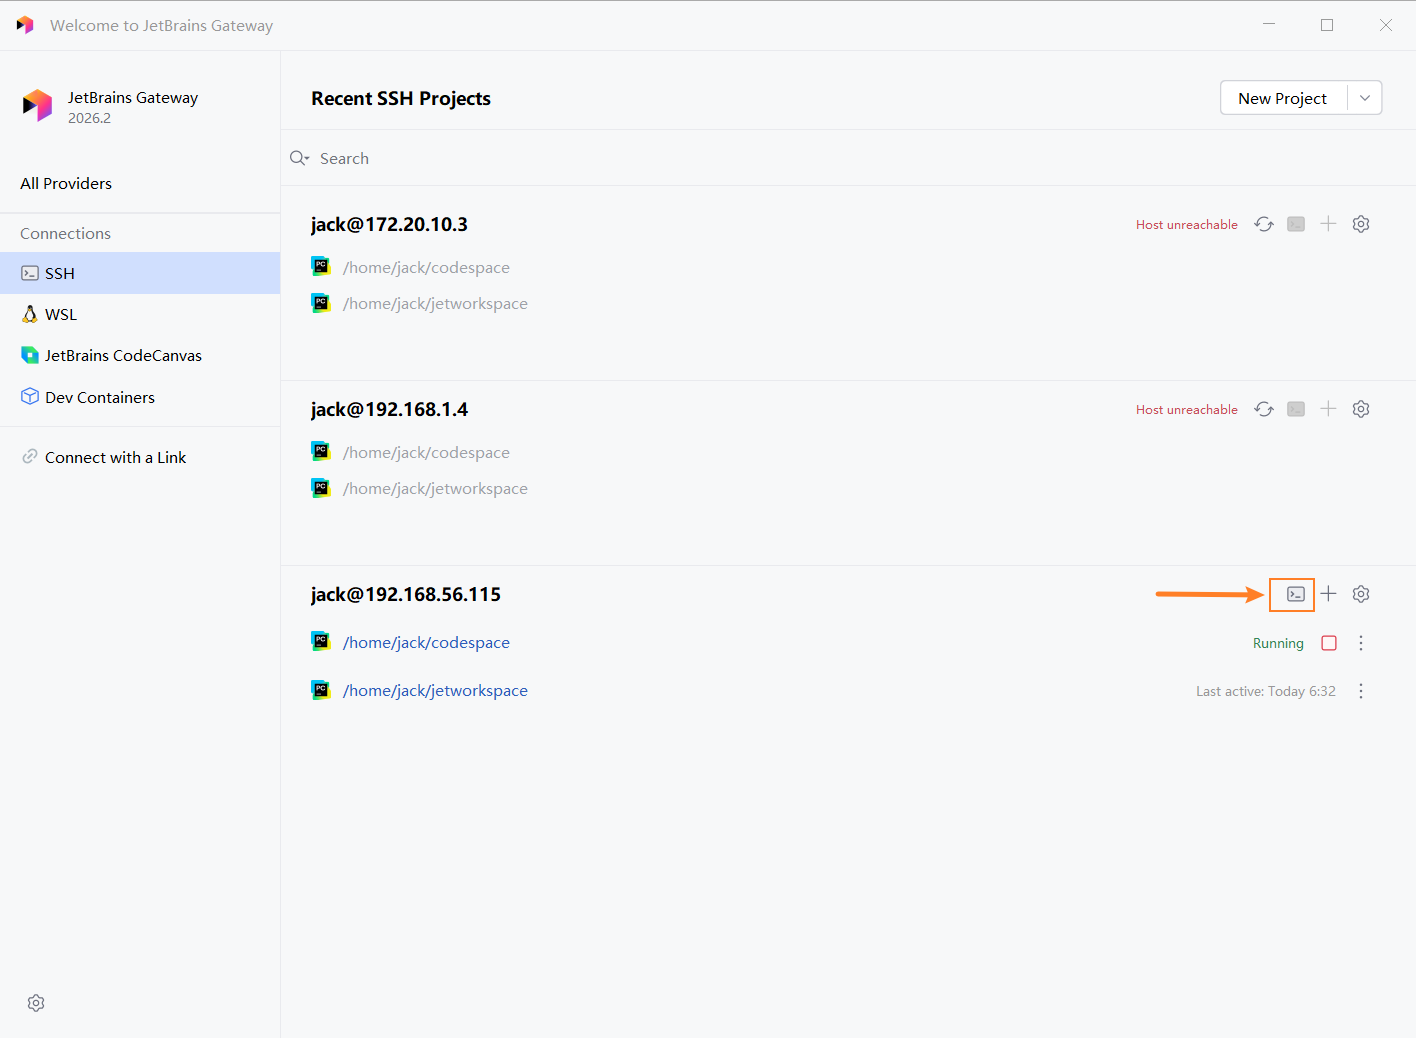1416x1038 pixels.
Task: Open /home/jack/jetworkspace on 192.168.1.4
Action: pyautogui.click(x=435, y=488)
